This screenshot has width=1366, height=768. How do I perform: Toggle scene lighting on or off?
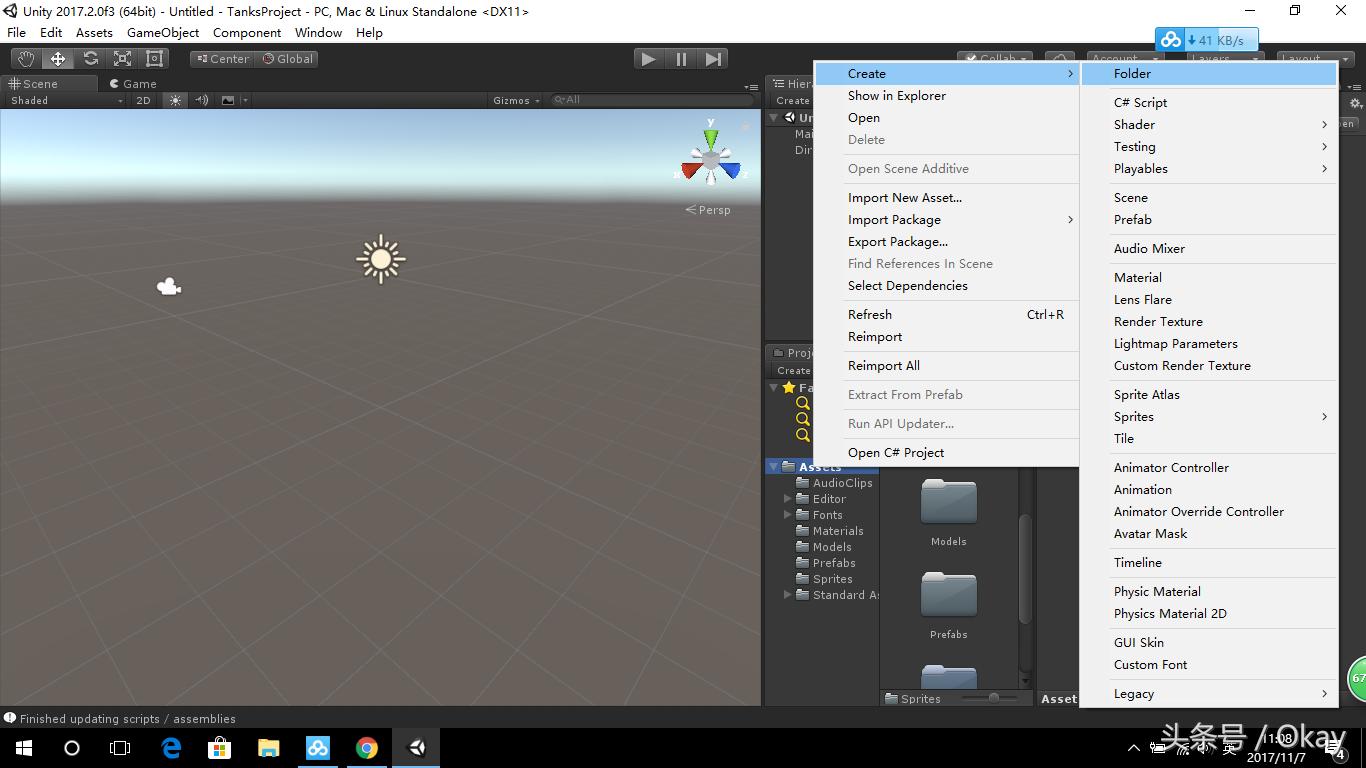[173, 100]
